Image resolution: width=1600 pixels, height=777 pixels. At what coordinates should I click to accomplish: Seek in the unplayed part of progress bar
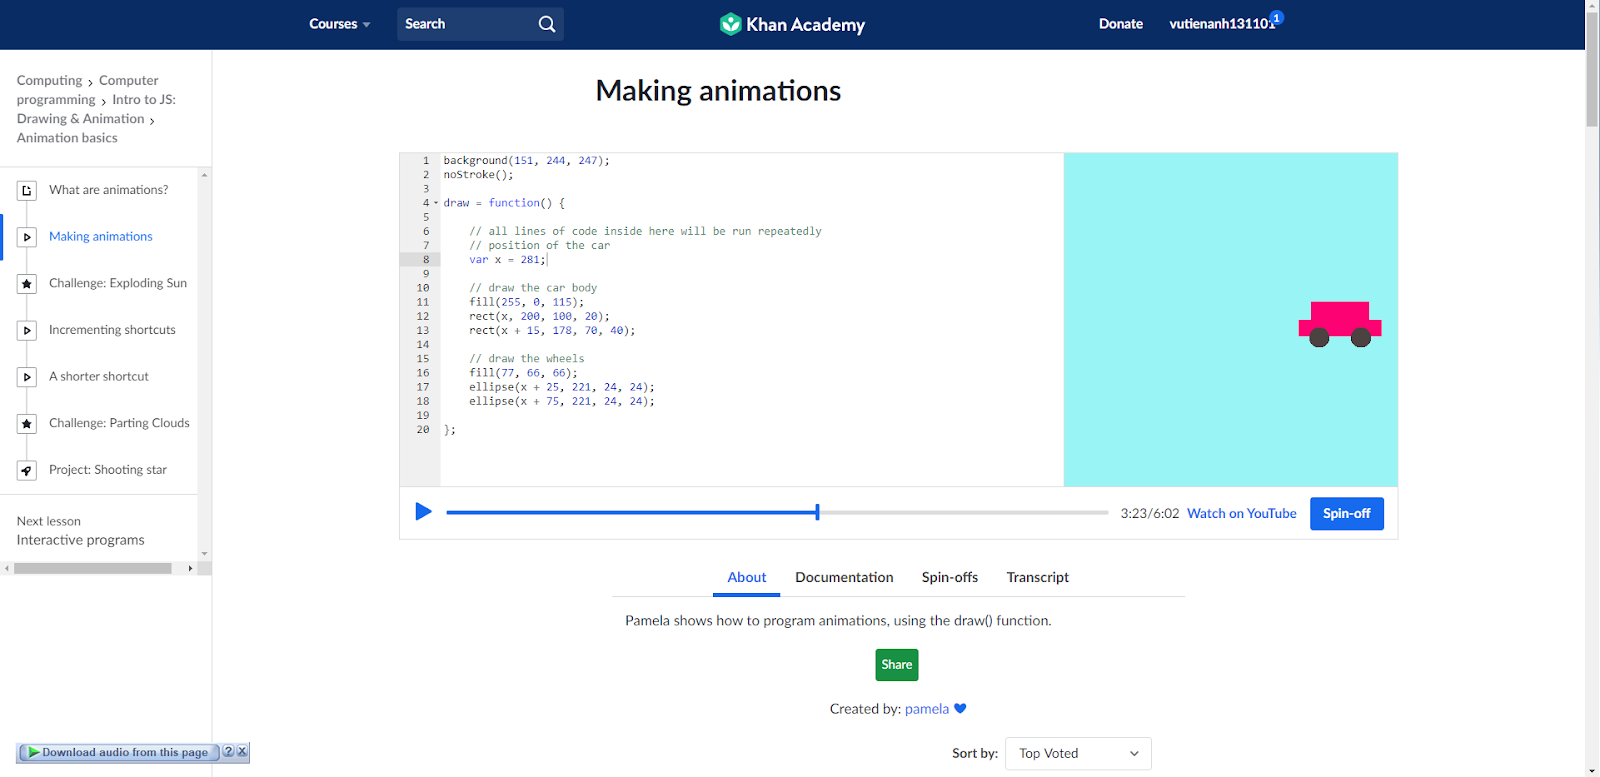point(963,512)
